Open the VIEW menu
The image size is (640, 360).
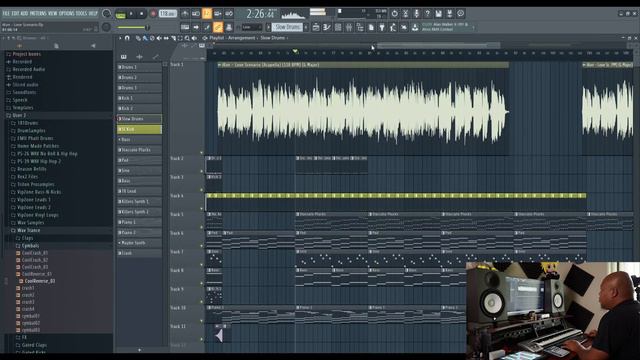click(x=53, y=13)
